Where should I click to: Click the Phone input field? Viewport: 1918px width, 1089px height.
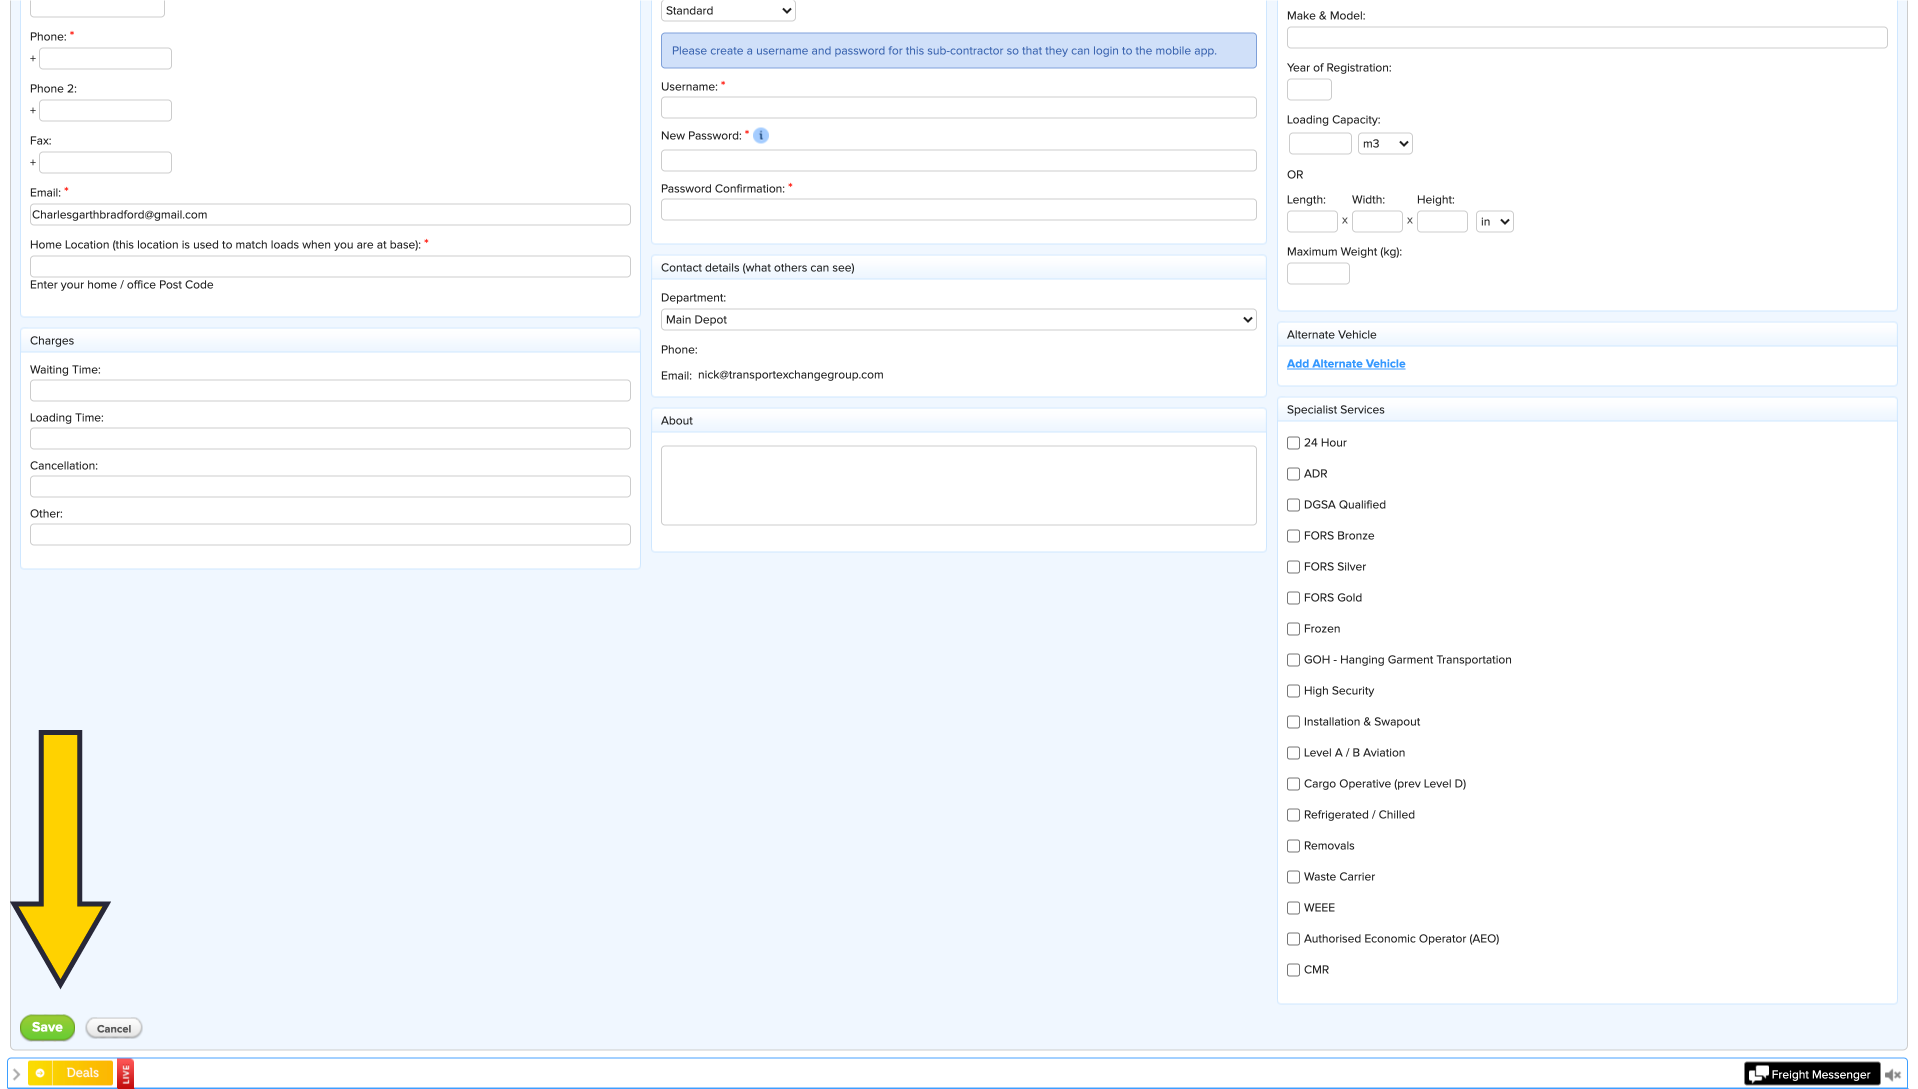tap(105, 59)
